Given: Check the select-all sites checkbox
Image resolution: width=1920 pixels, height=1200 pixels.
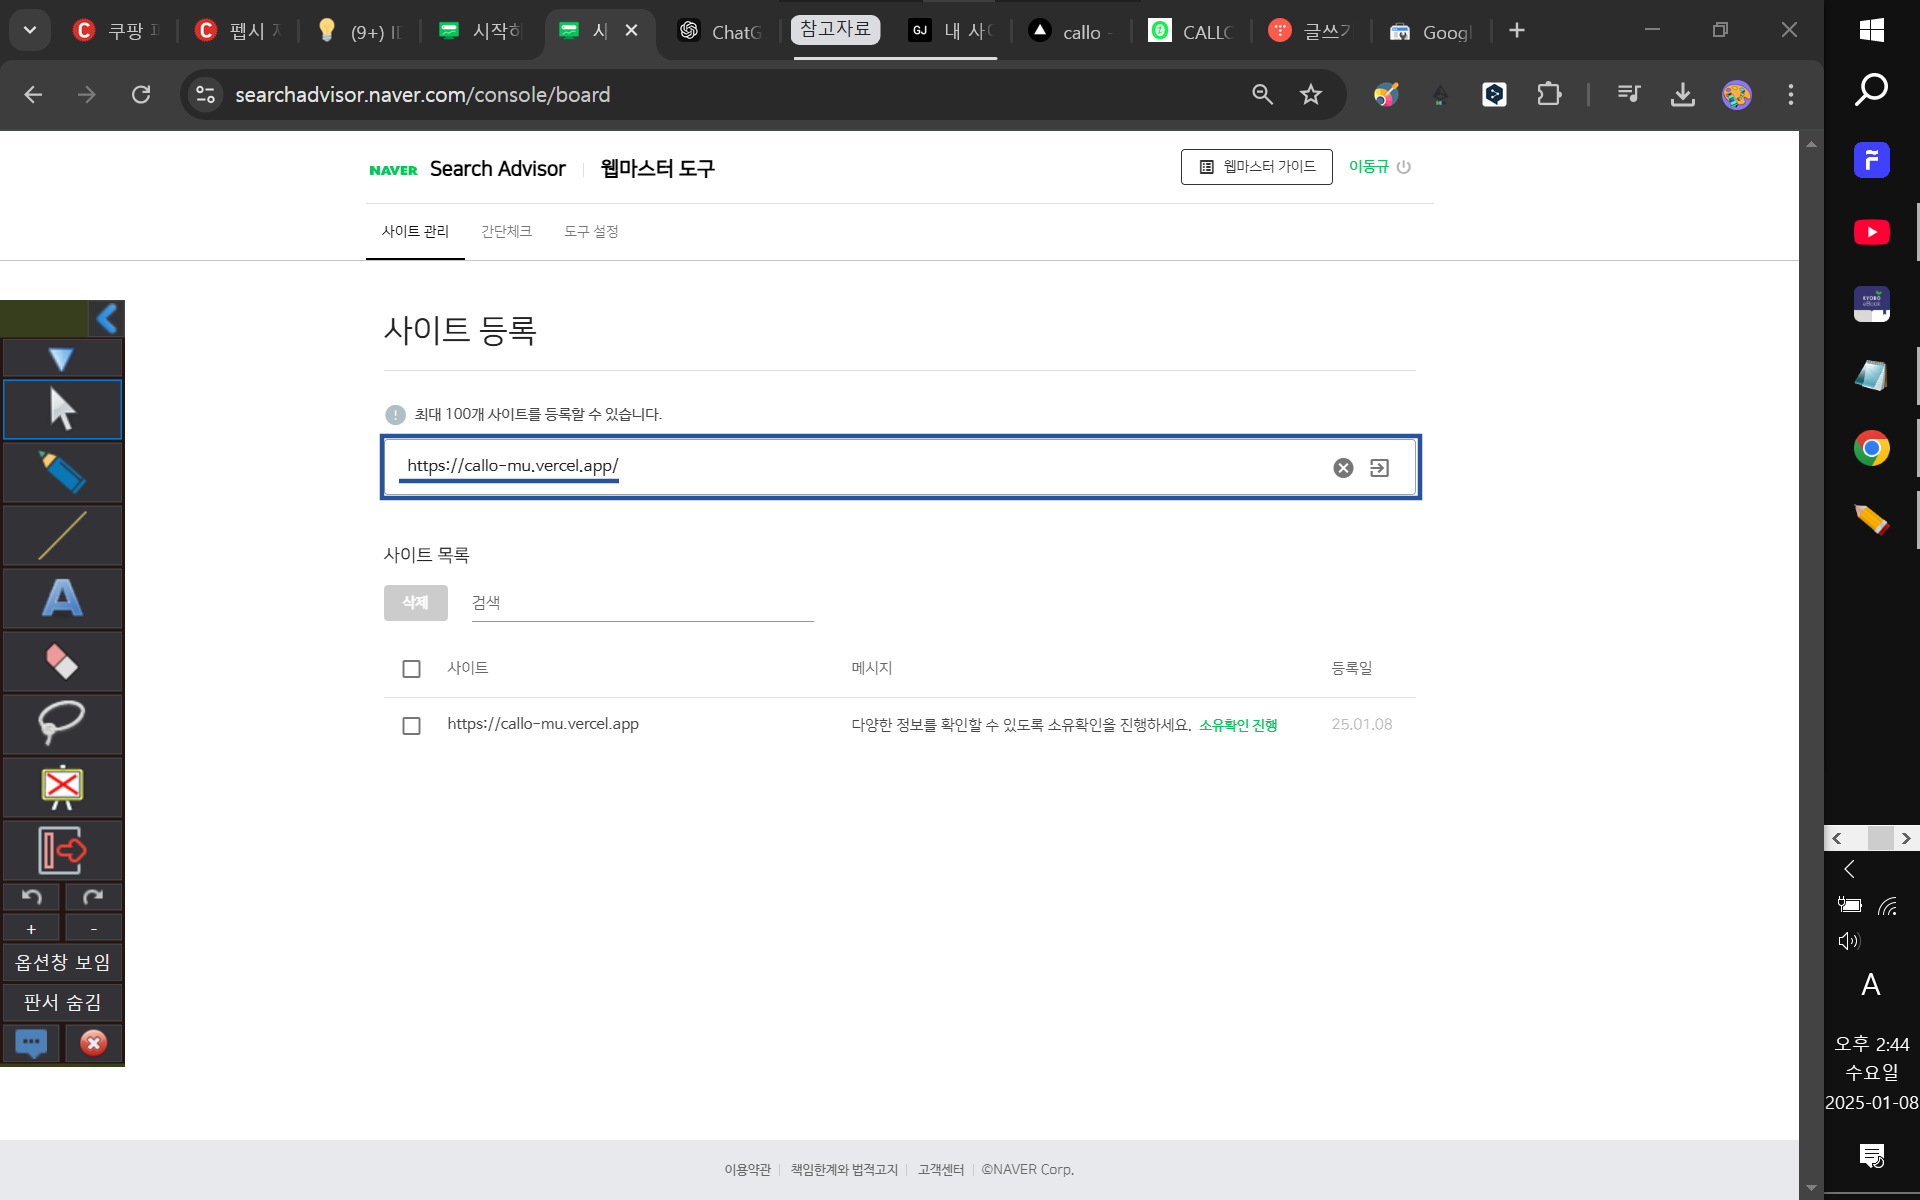Looking at the screenshot, I should click(411, 669).
